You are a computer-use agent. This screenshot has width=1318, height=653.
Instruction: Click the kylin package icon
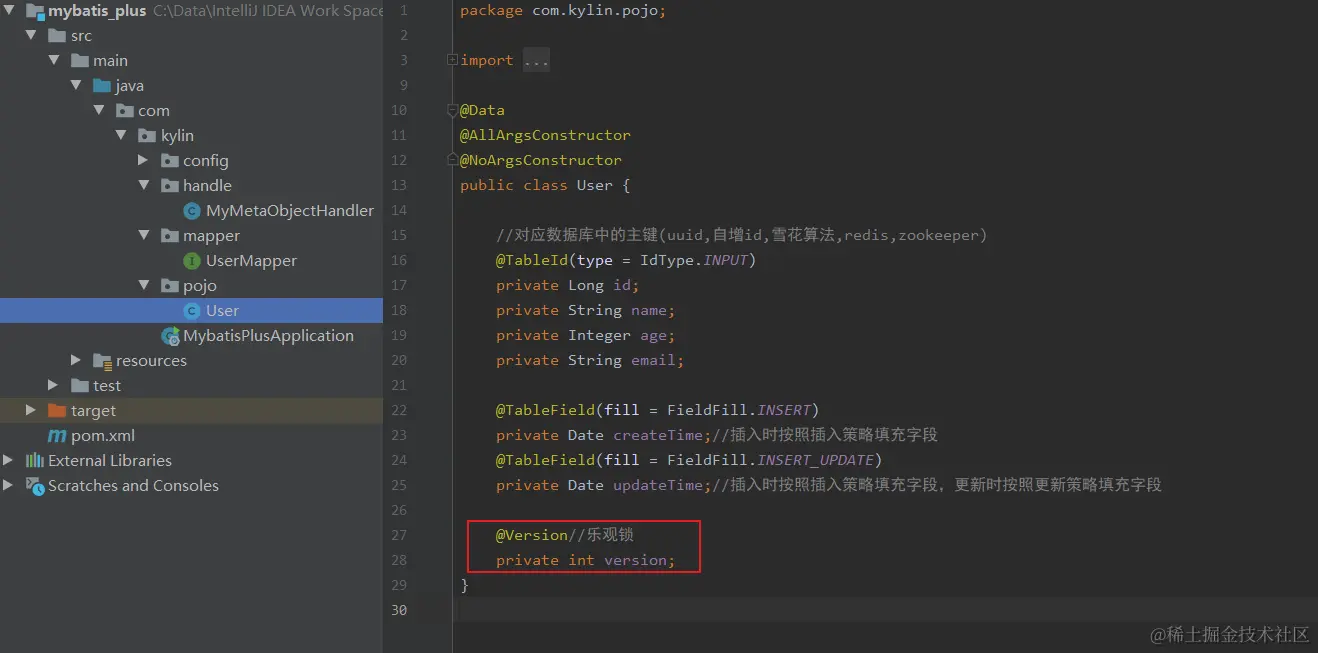147,136
